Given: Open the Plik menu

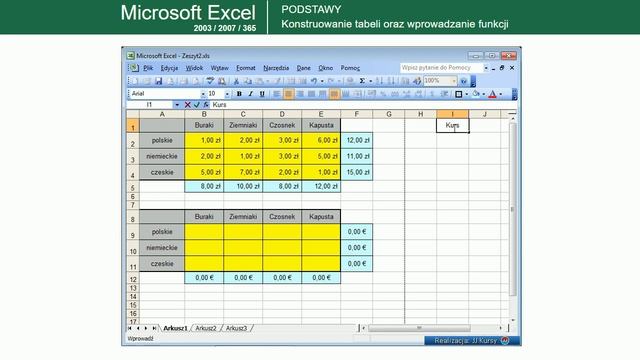Looking at the screenshot, I should [x=148, y=68].
